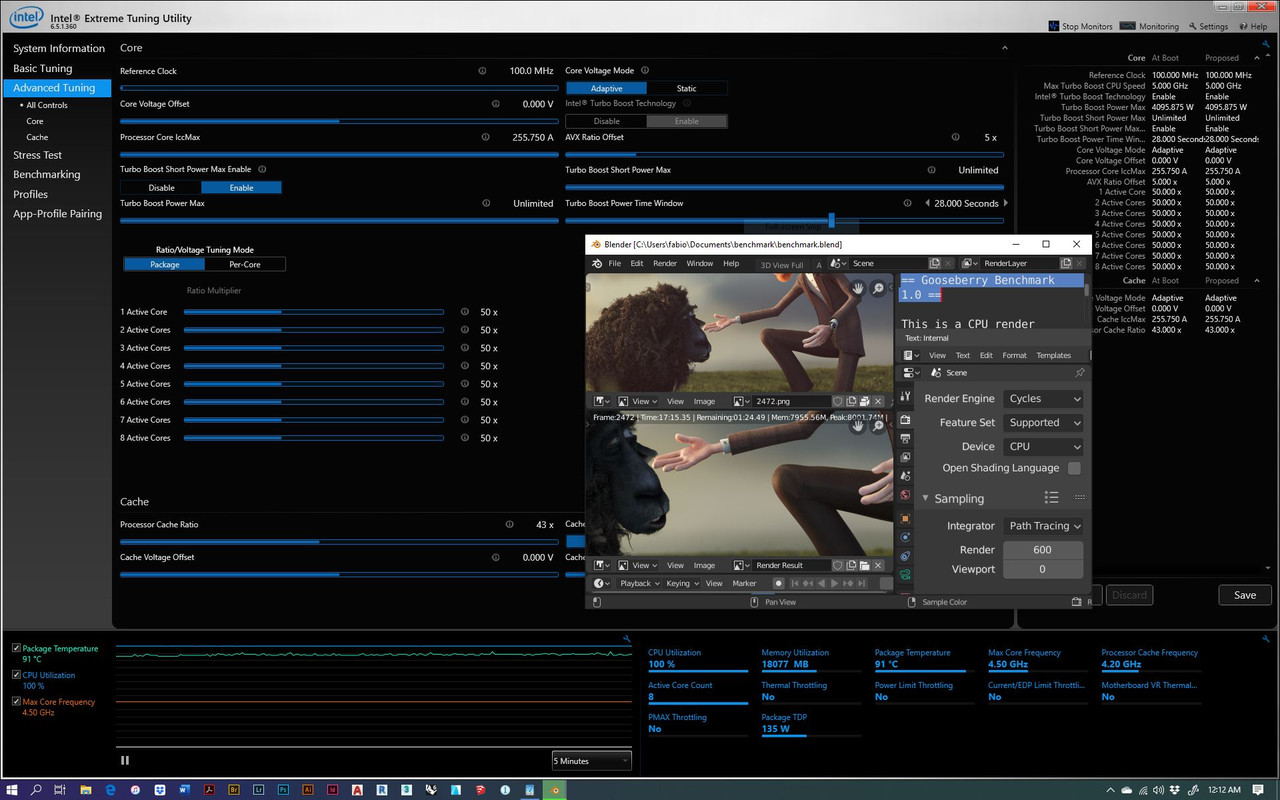1280x800 pixels.
Task: Click the Render samples field showing 600
Action: click(1043, 549)
